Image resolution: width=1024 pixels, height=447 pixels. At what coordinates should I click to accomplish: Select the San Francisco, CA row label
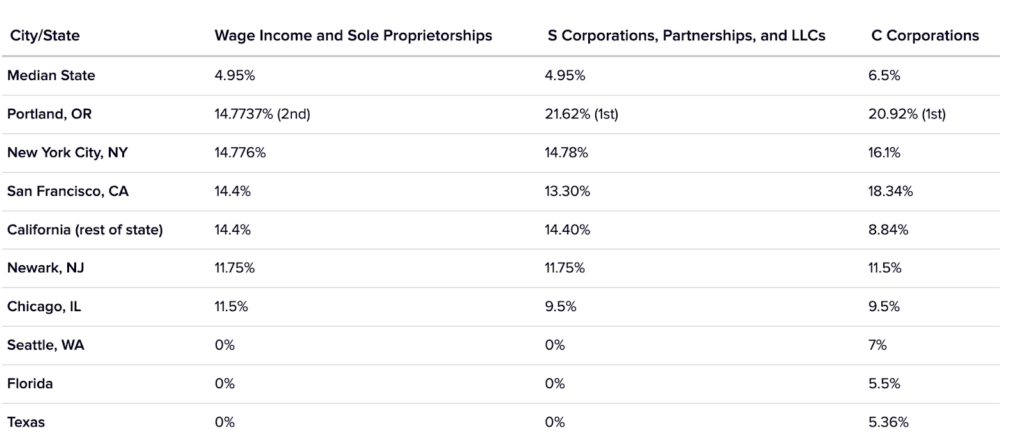66,191
